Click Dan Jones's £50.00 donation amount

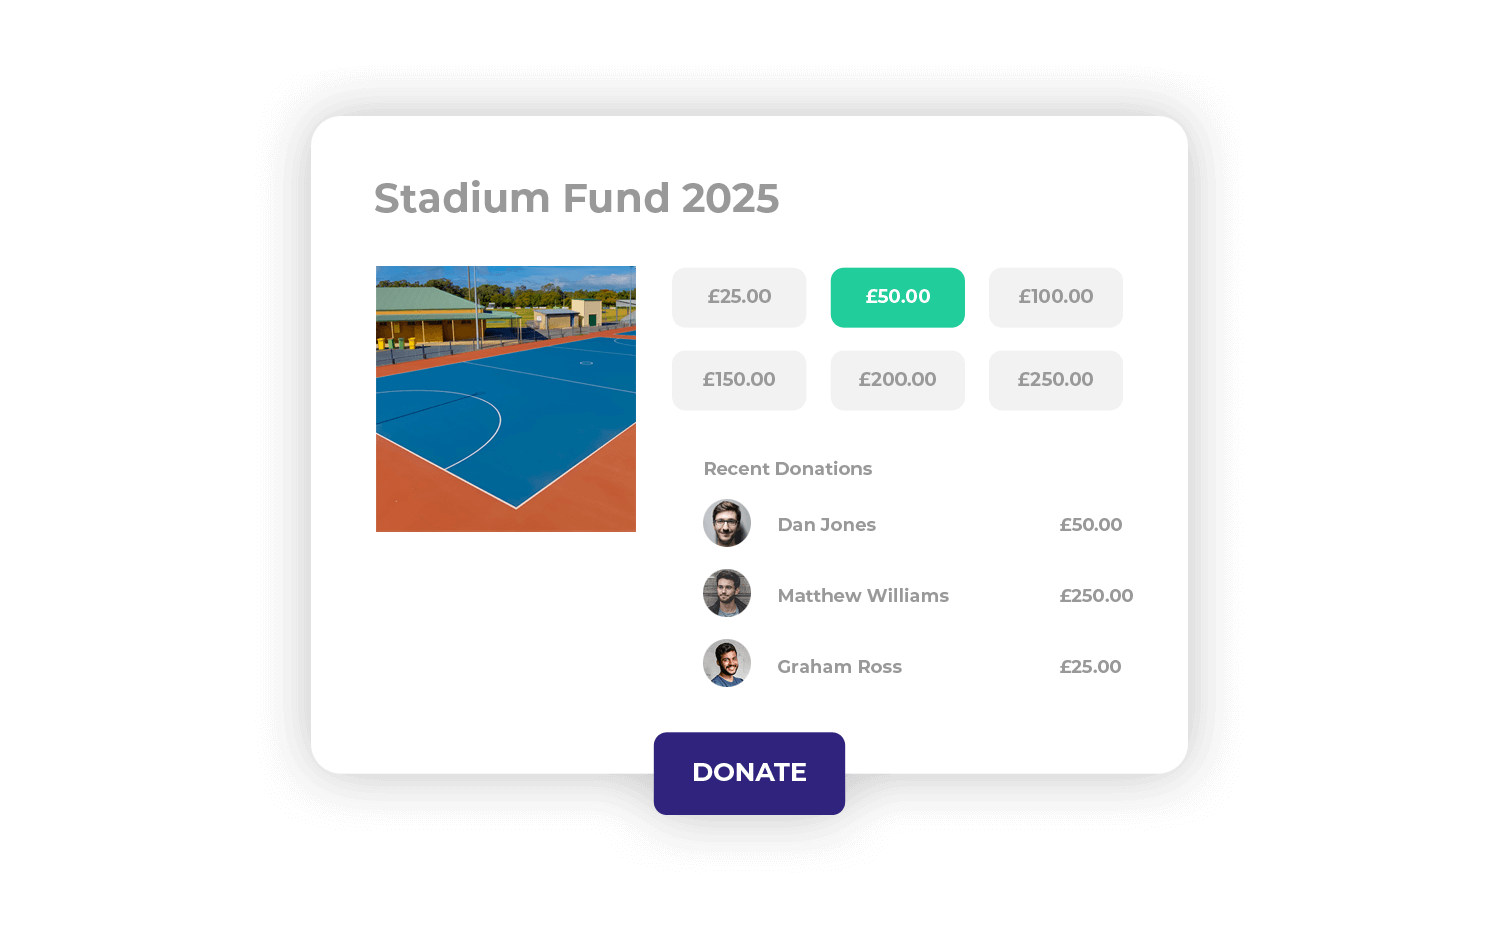coord(1091,525)
